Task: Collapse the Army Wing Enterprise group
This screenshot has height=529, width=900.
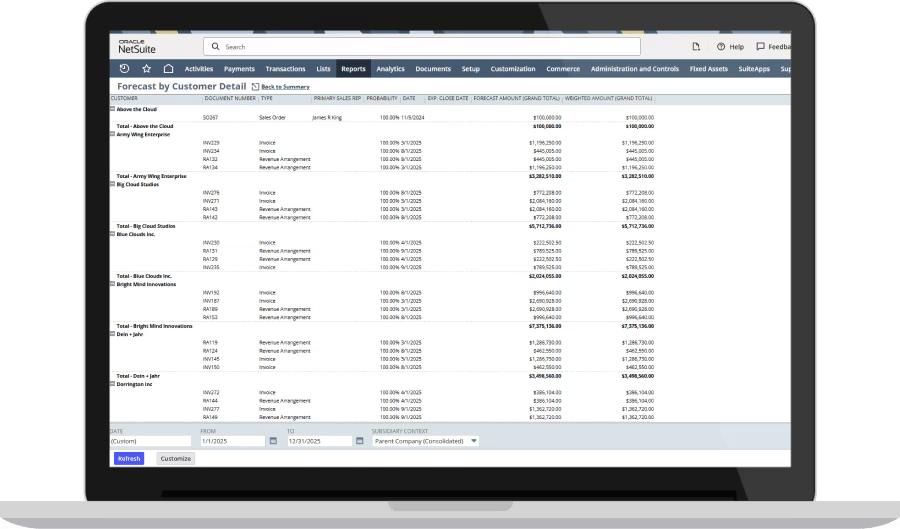Action: tap(112, 134)
